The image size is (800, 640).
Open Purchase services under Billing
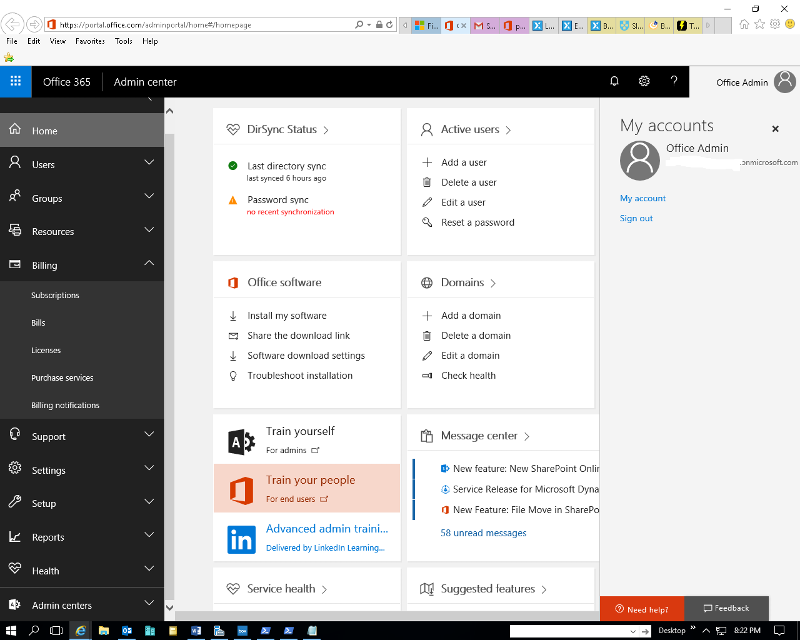pos(62,378)
